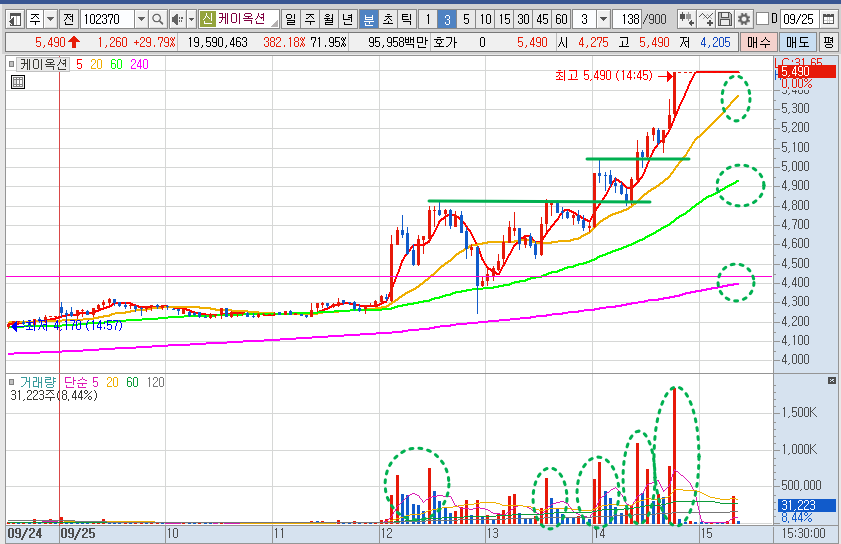
Task: Click the stock code input field 102370
Action: [108, 20]
